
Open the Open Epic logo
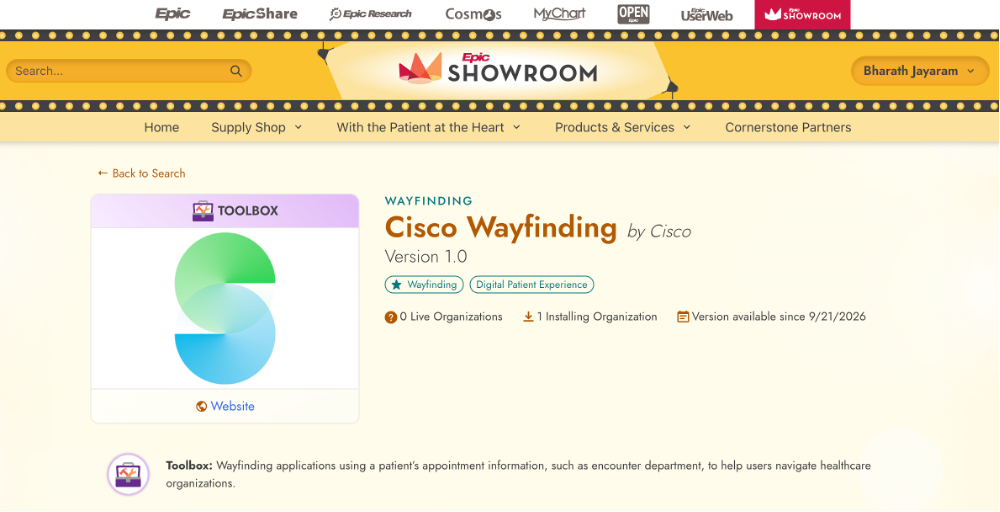tap(633, 14)
